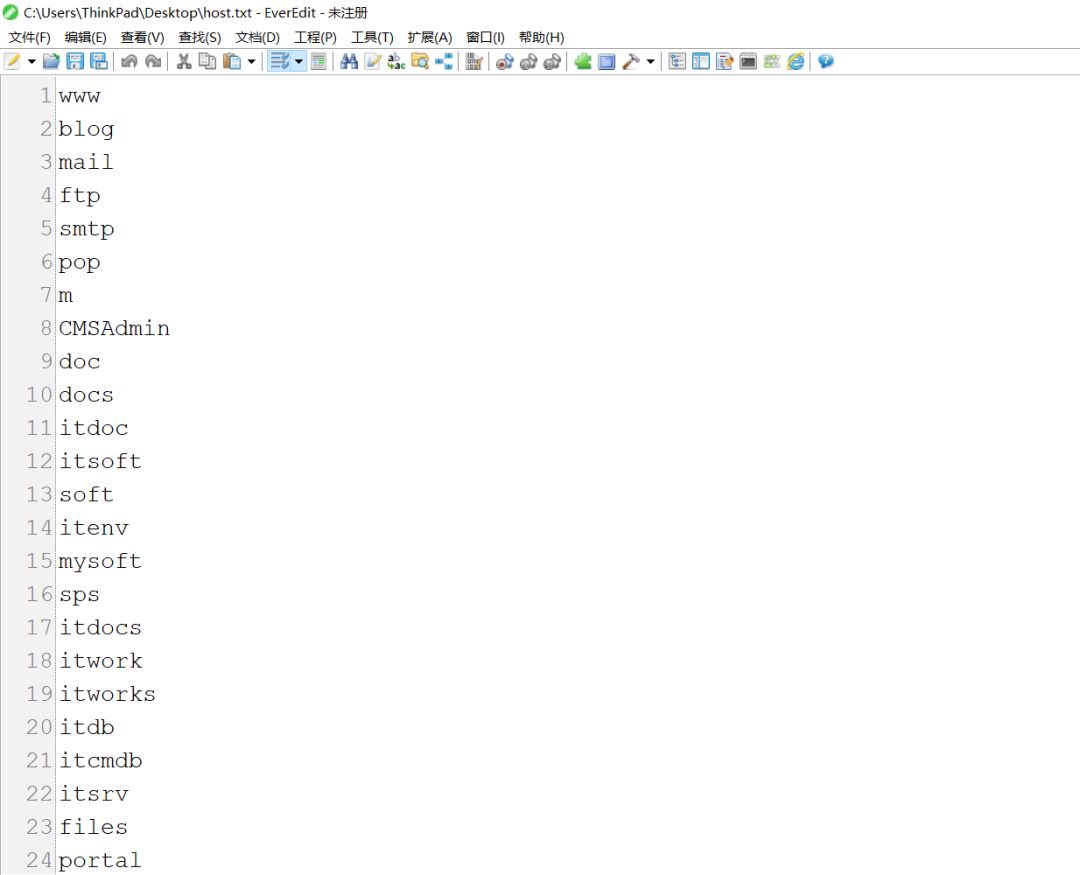Click the New file pencil icon

(x=12, y=61)
